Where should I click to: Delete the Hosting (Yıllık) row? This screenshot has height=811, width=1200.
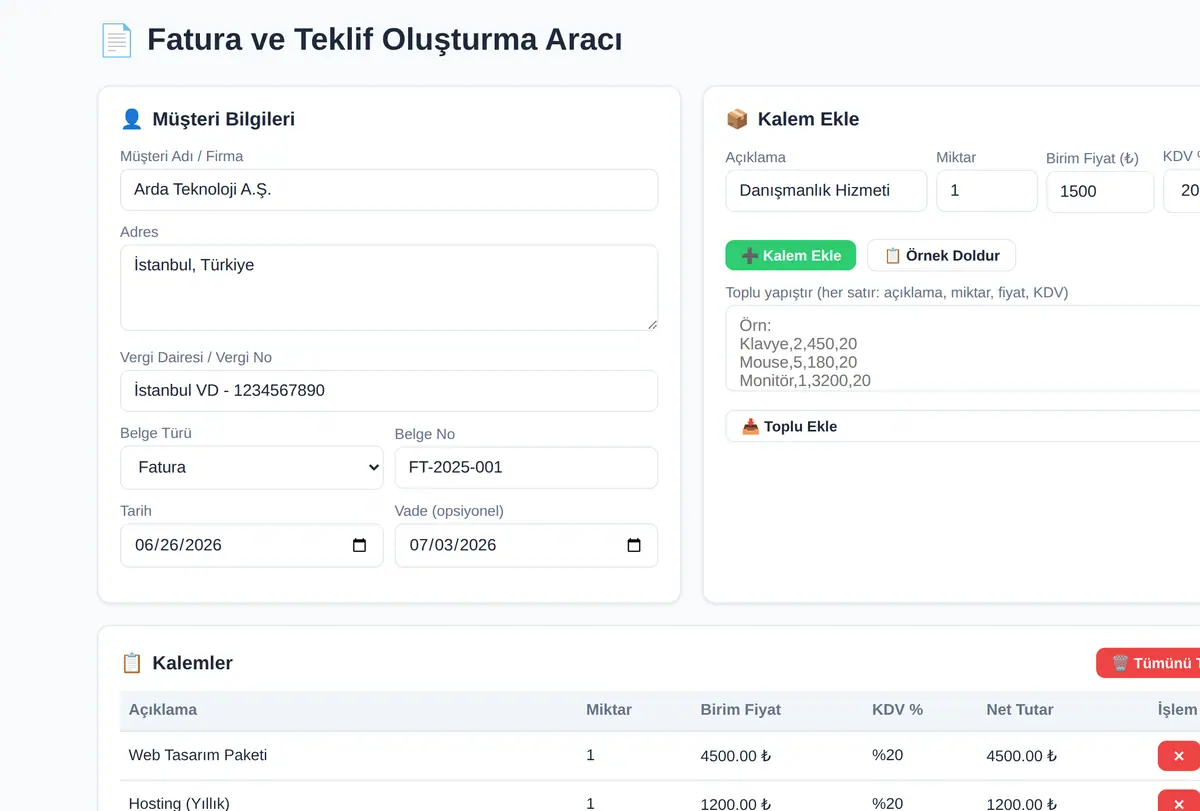pyautogui.click(x=1179, y=801)
